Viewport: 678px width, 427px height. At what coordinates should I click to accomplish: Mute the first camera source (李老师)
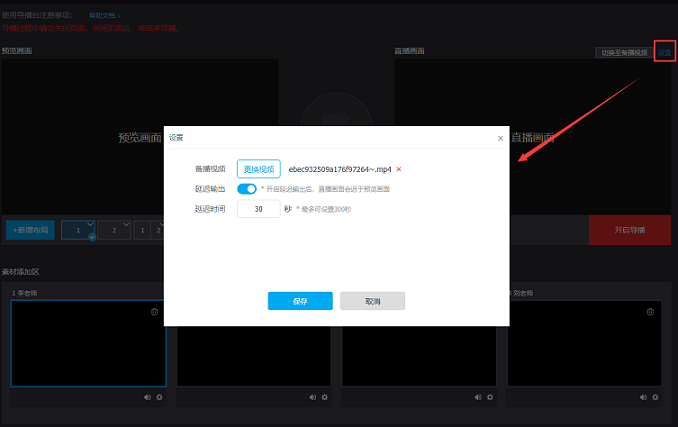pyautogui.click(x=147, y=397)
